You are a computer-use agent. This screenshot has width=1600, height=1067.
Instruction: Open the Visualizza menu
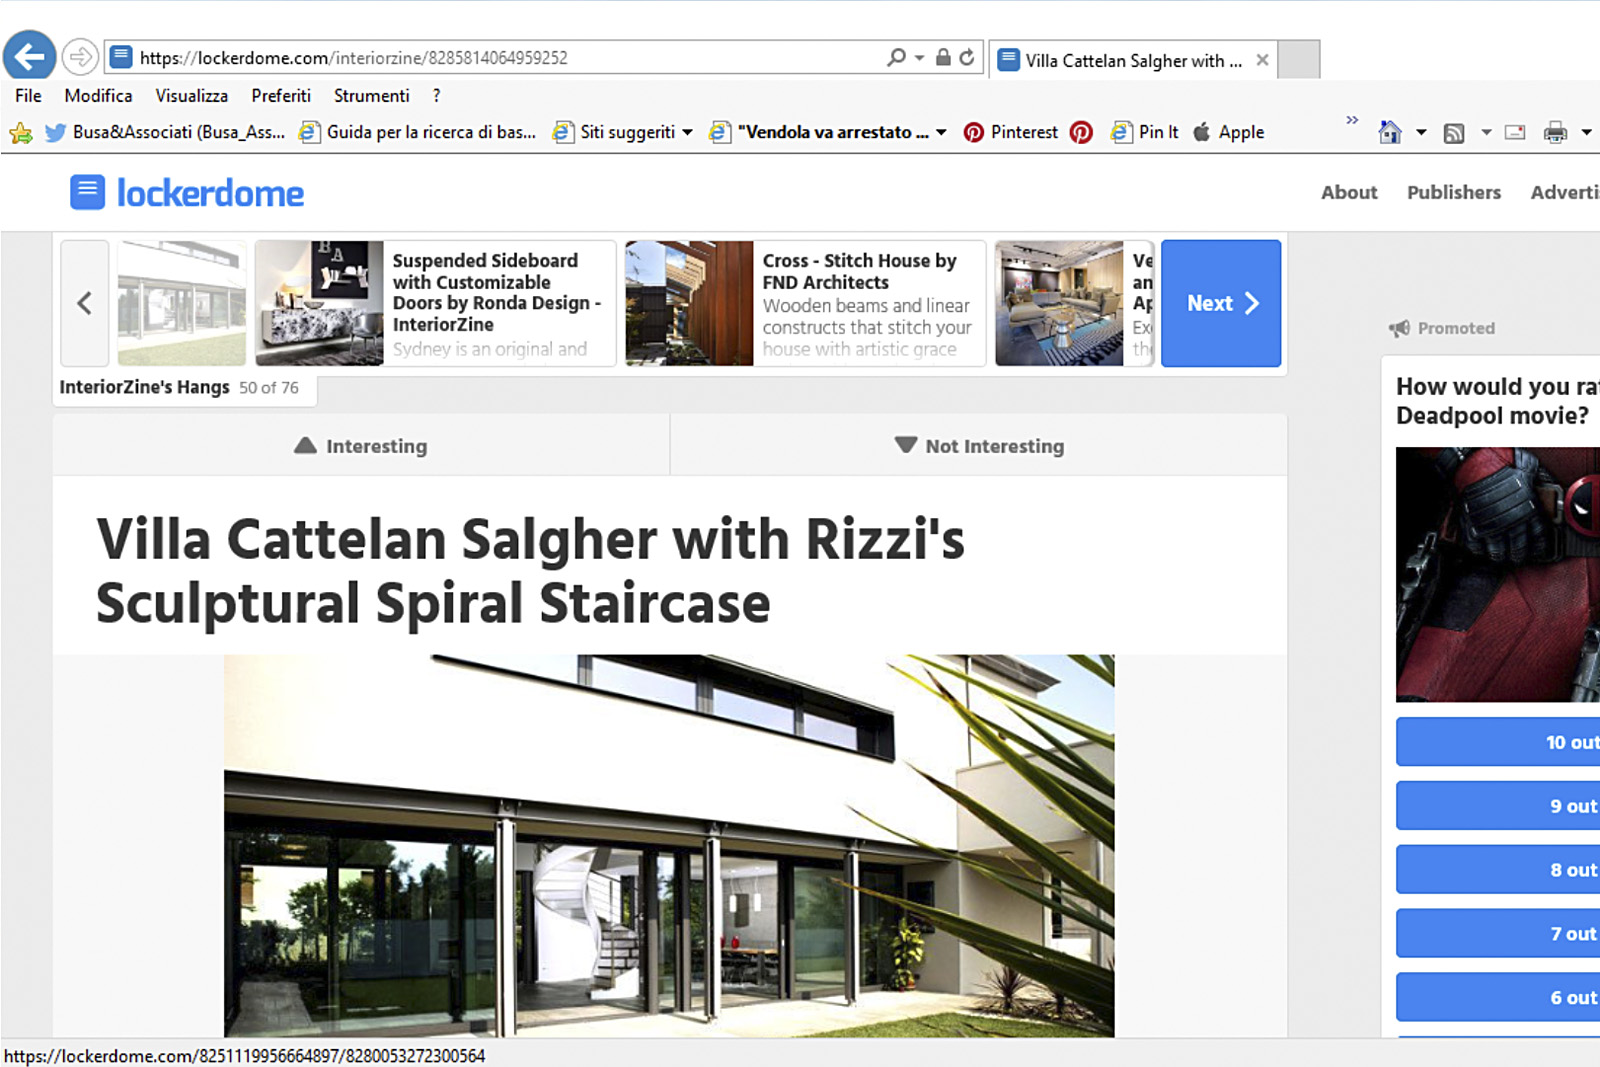click(191, 96)
